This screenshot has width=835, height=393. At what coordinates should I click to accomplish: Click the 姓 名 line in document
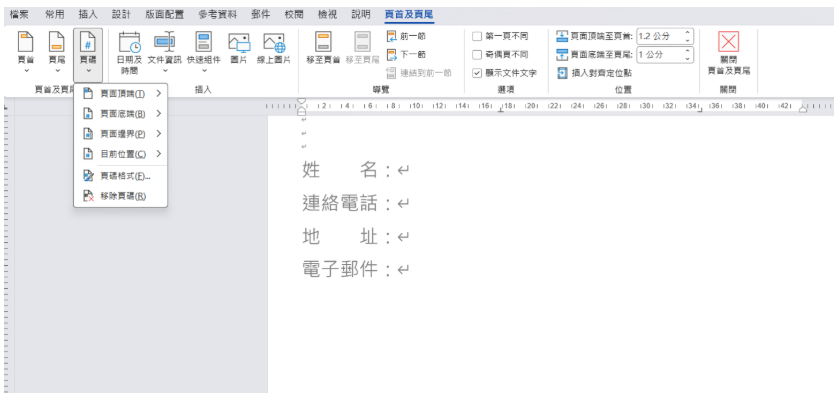coord(356,170)
